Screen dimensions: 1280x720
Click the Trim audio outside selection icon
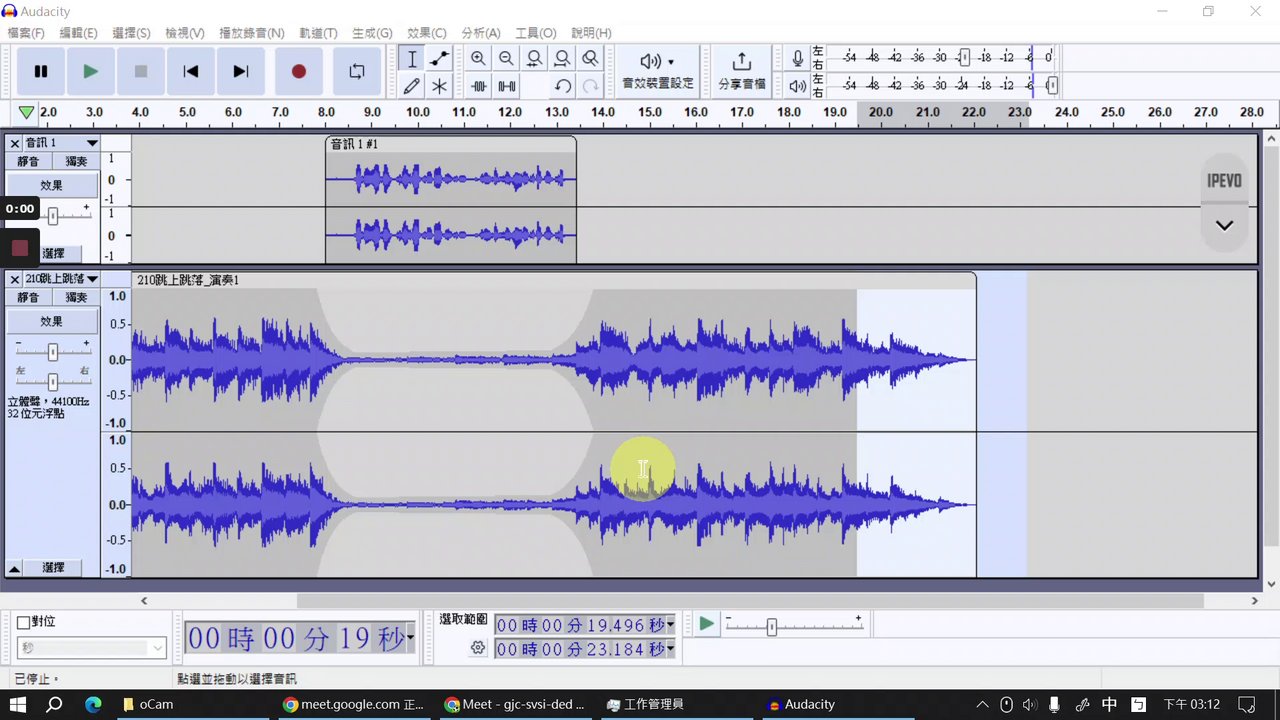click(479, 86)
